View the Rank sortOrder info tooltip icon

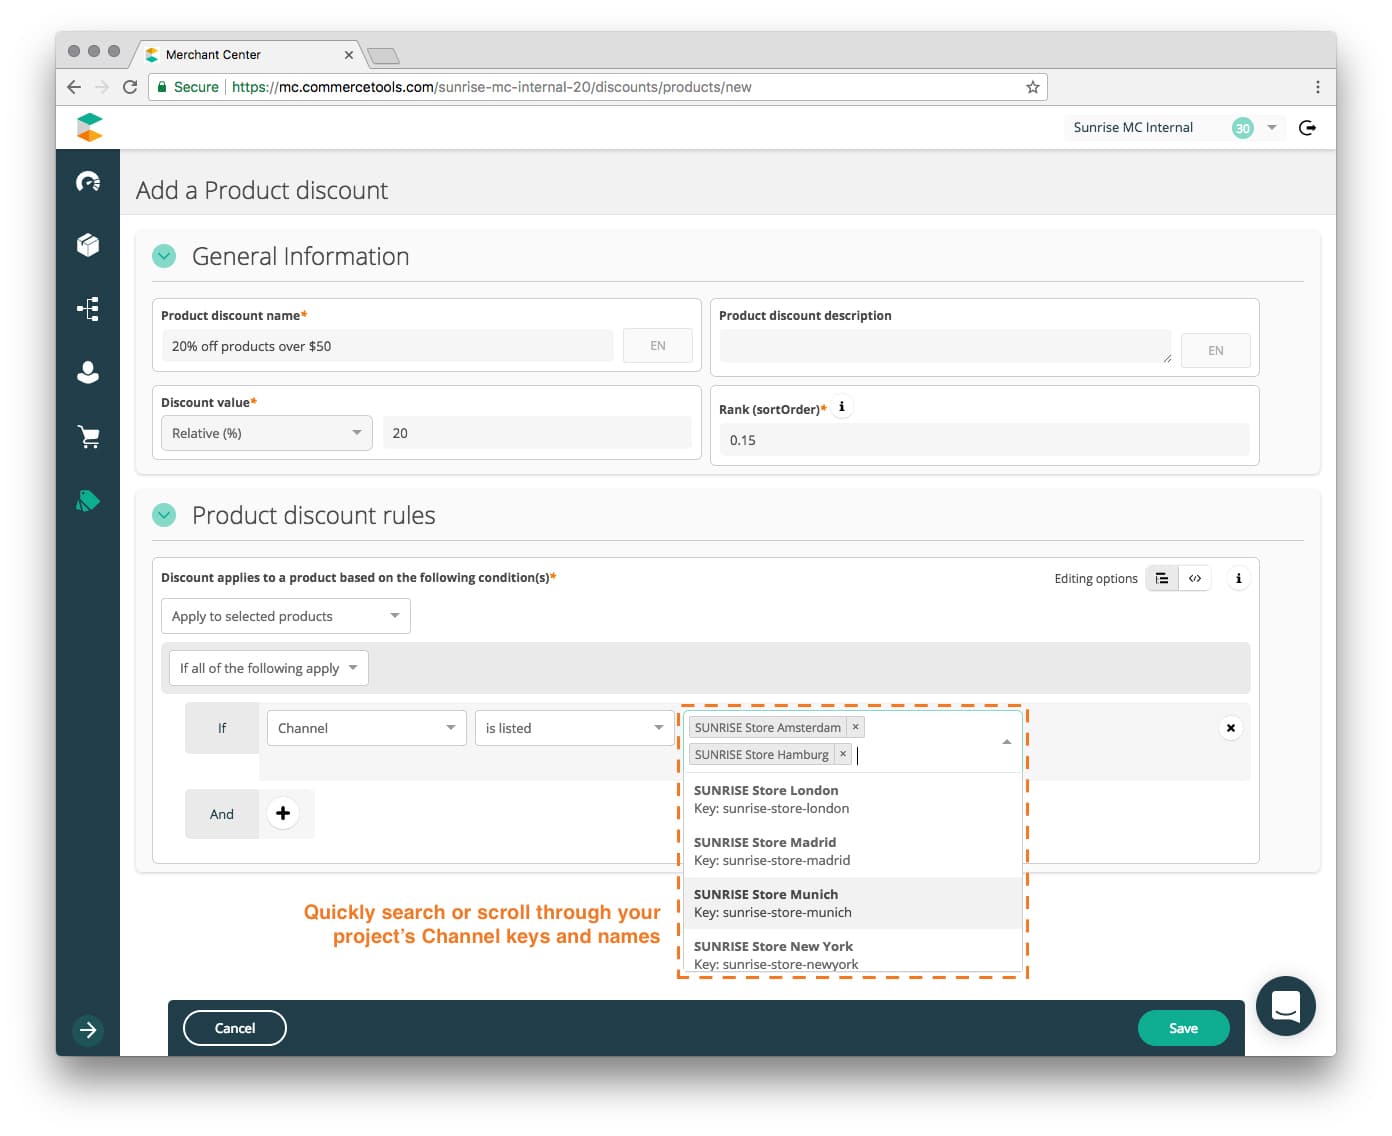(x=841, y=406)
